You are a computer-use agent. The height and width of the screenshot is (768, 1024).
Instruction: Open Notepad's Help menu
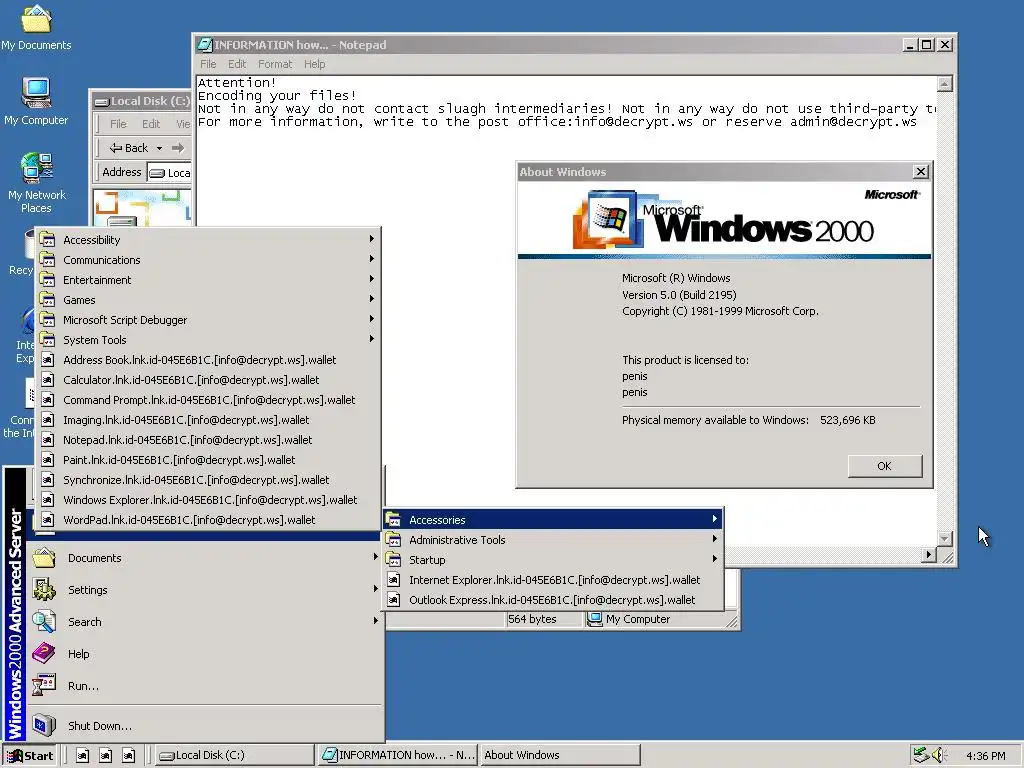click(x=314, y=64)
